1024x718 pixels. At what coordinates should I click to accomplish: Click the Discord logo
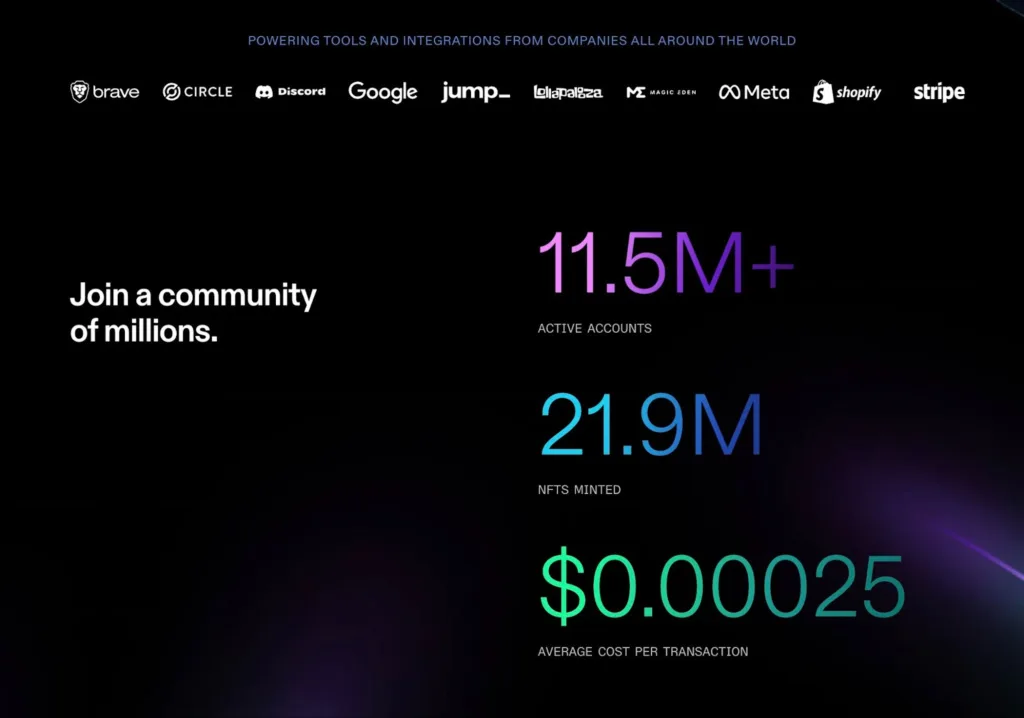290,91
